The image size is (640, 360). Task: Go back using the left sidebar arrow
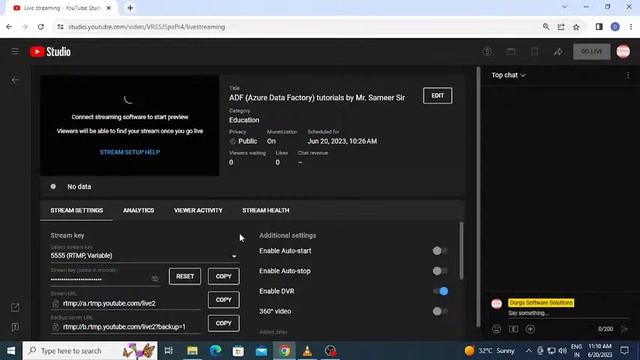15,80
